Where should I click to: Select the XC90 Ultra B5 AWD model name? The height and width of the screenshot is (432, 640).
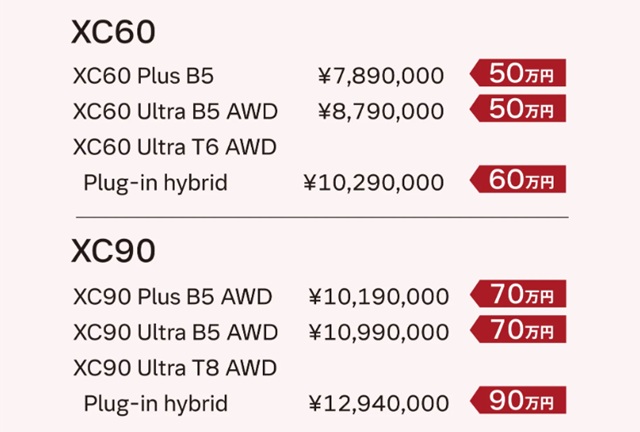176,332
